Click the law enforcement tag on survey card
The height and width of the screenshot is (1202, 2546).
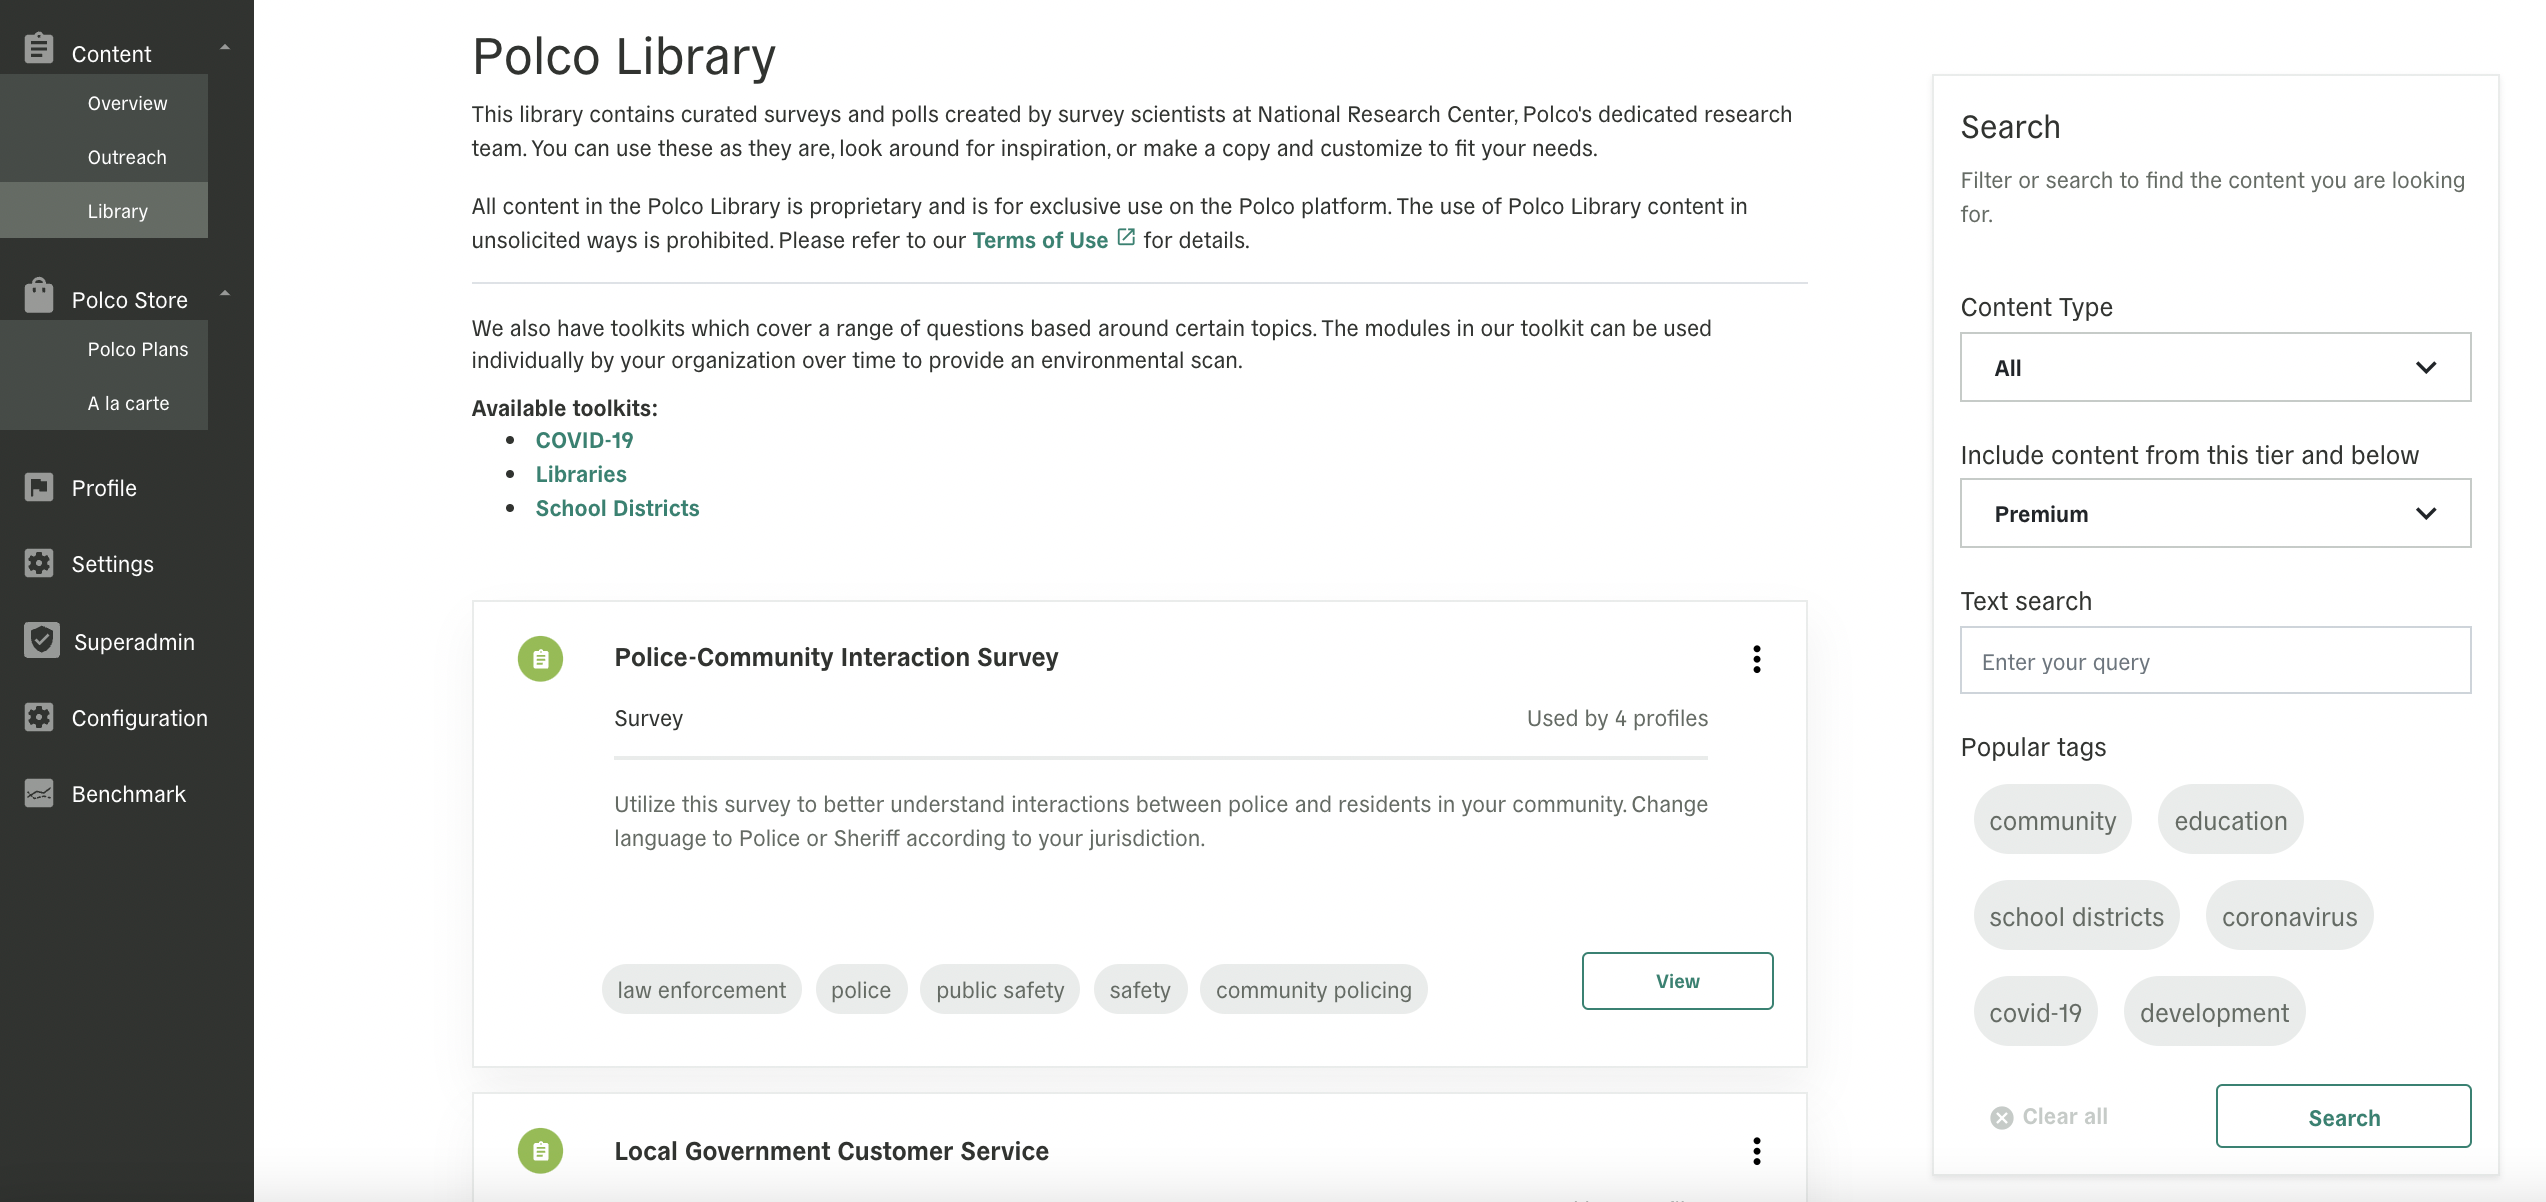click(701, 989)
